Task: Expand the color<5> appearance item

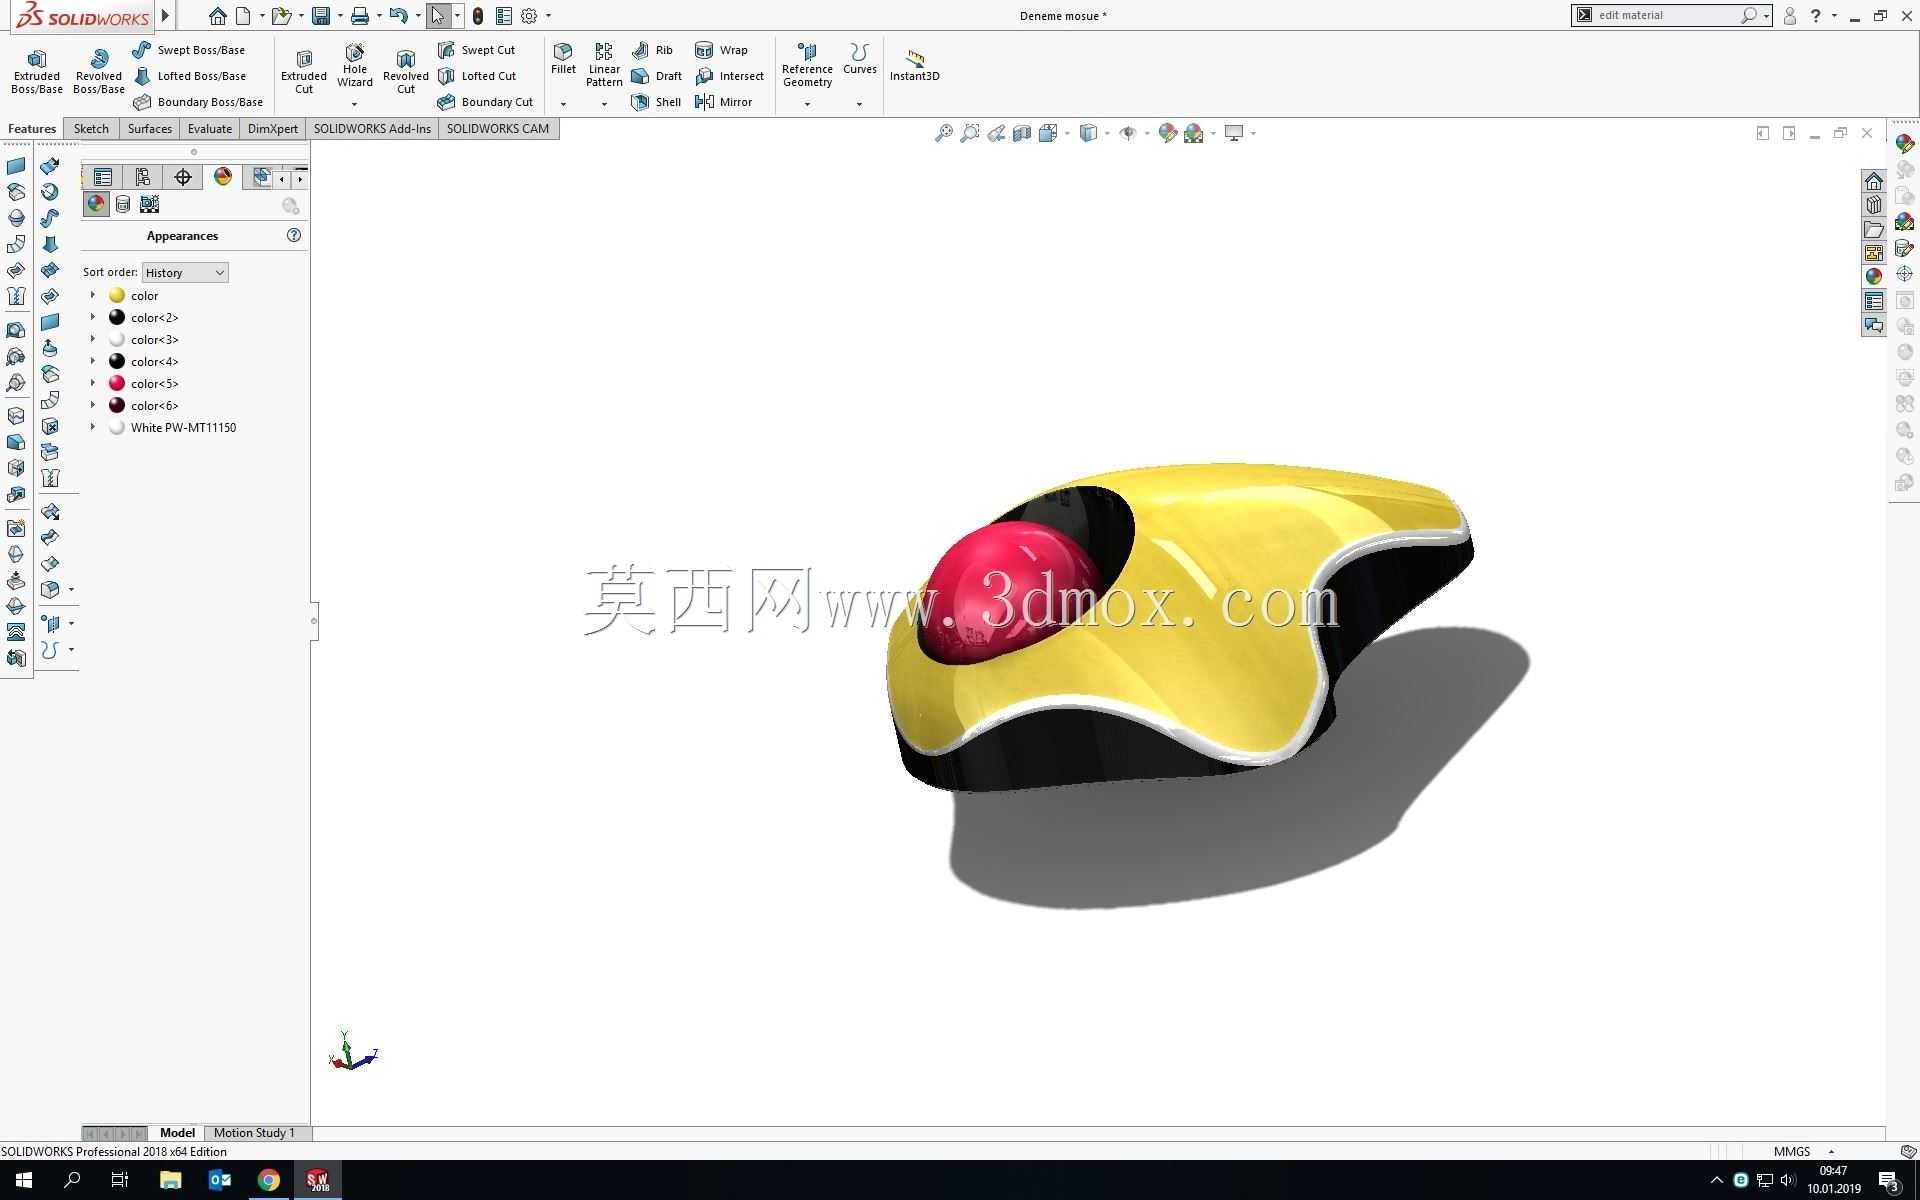Action: (x=93, y=383)
